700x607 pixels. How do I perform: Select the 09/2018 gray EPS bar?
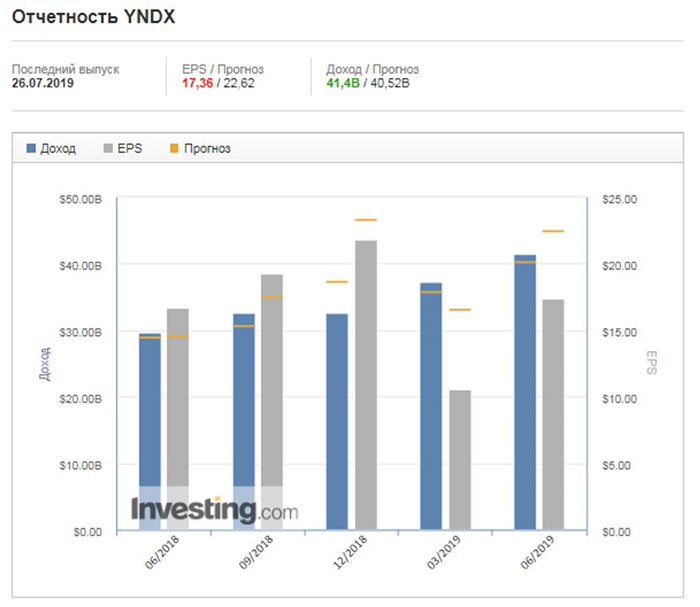(272, 402)
